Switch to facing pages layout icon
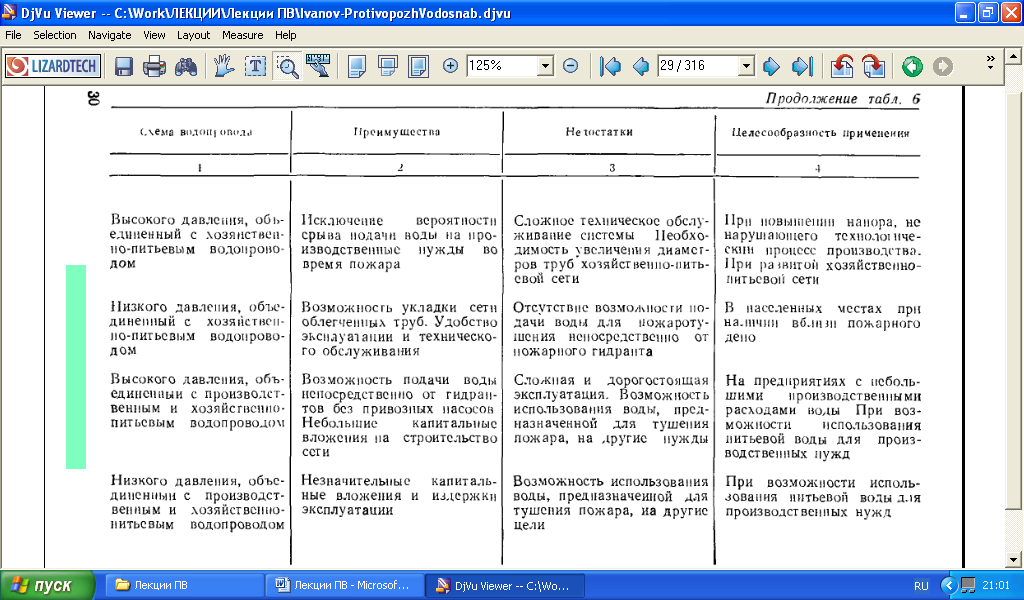 (x=419, y=66)
